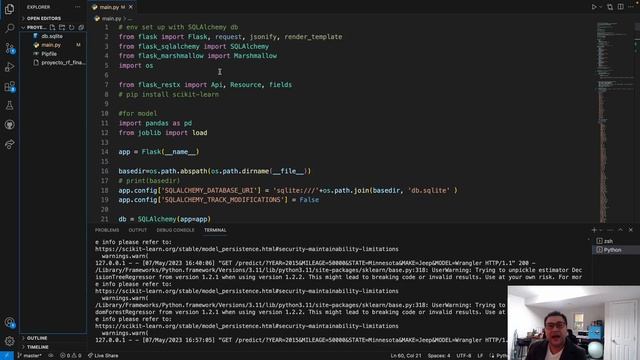Image resolution: width=640 pixels, height=360 pixels.
Task: Open the Extensions view
Action: [x=9, y=86]
